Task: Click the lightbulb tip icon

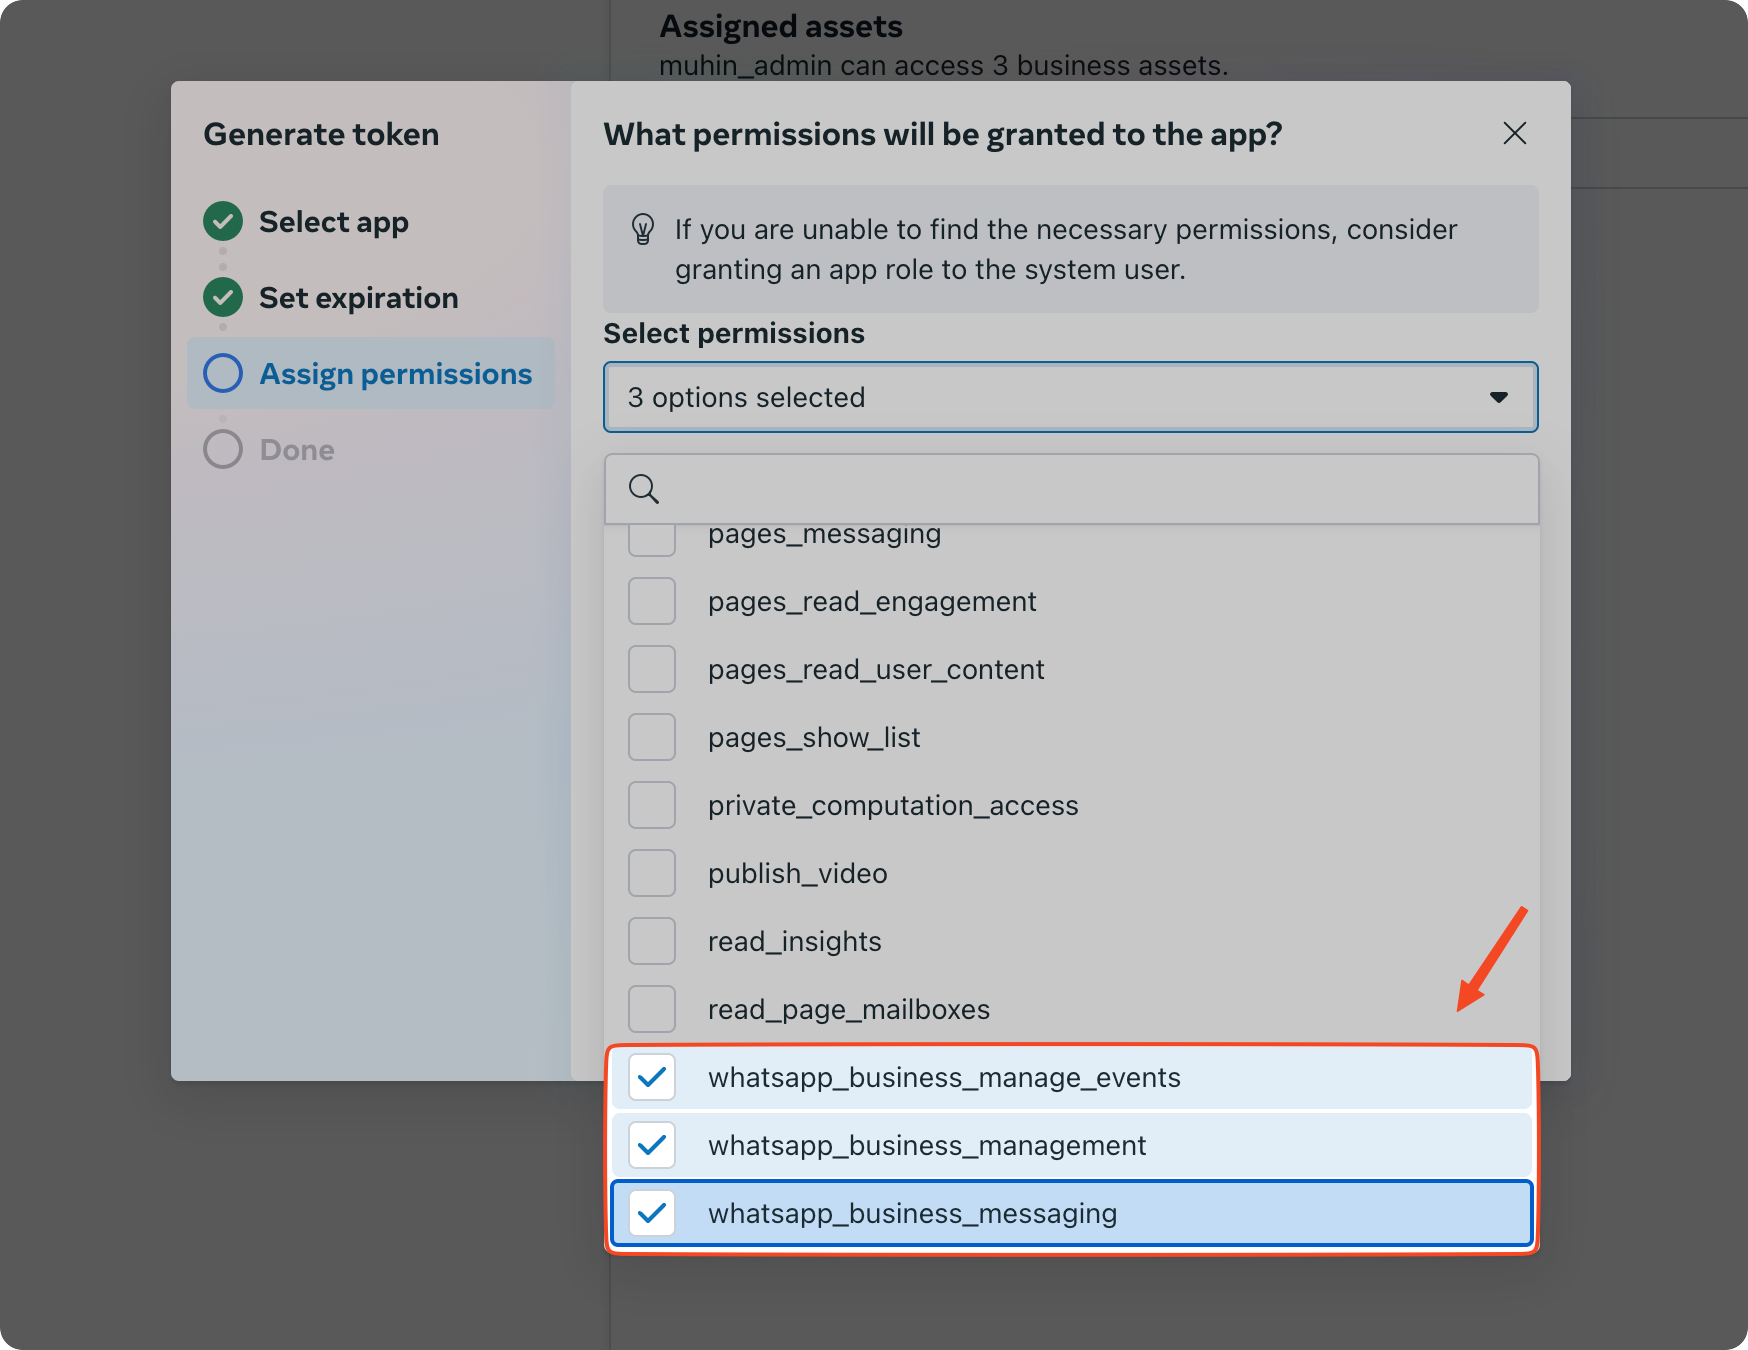Action: click(643, 229)
